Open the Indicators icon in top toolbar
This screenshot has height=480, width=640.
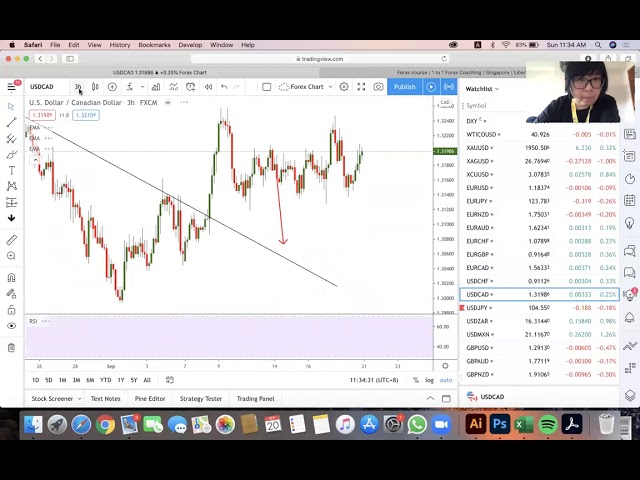(155, 87)
